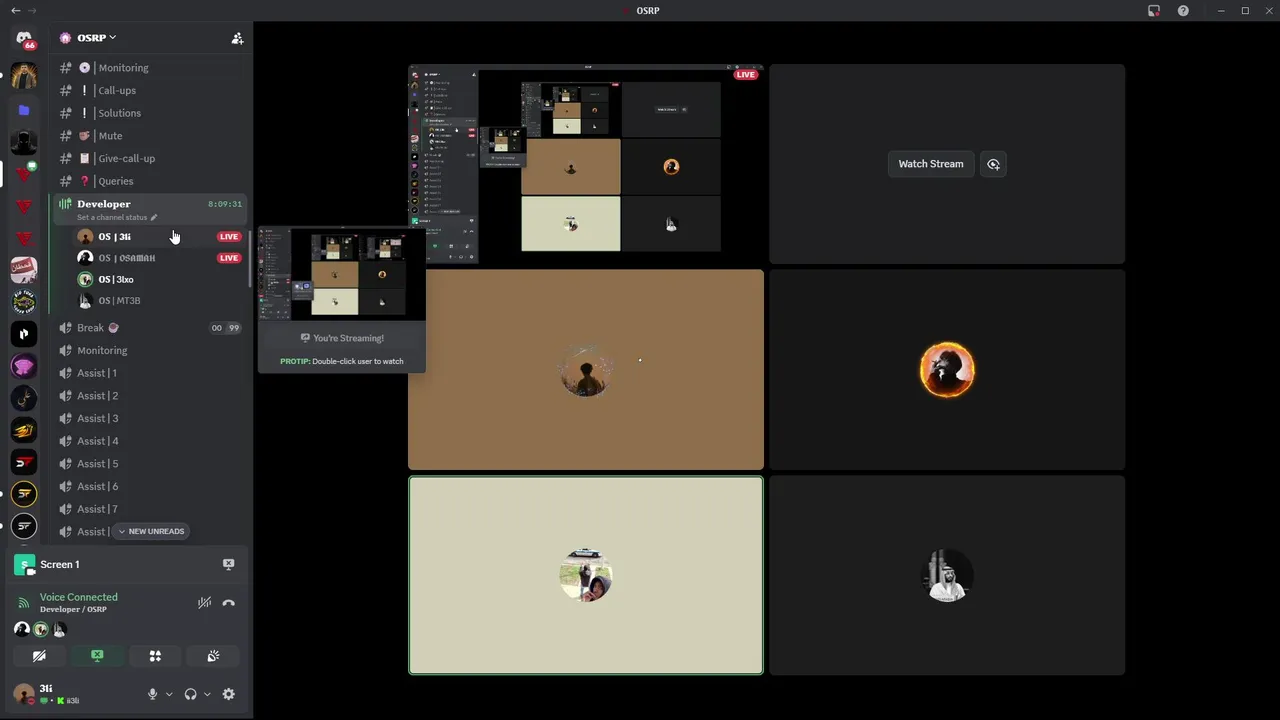The image size is (1280, 720).
Task: Open the soundboard button
Action: point(213,656)
